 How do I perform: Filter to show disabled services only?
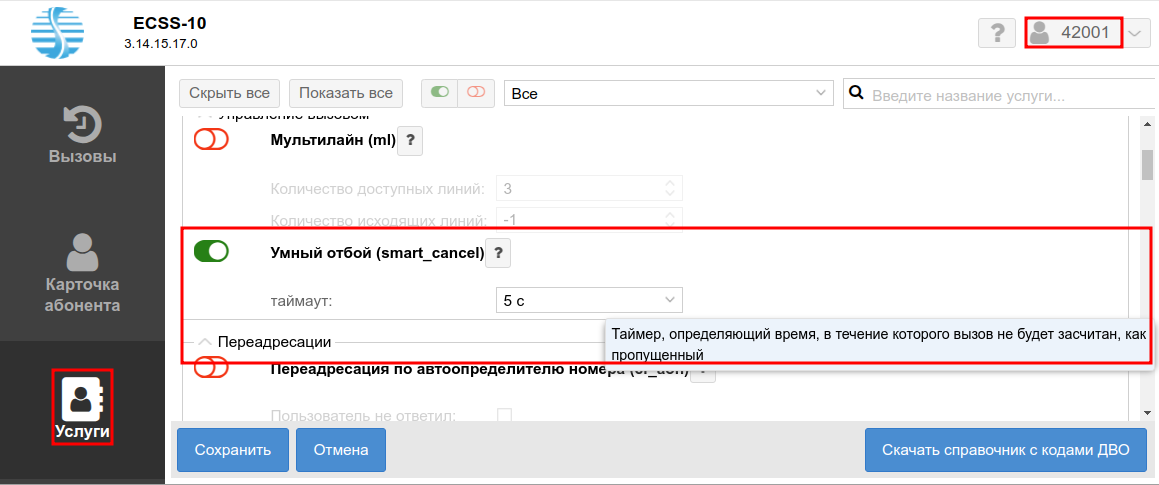476,93
